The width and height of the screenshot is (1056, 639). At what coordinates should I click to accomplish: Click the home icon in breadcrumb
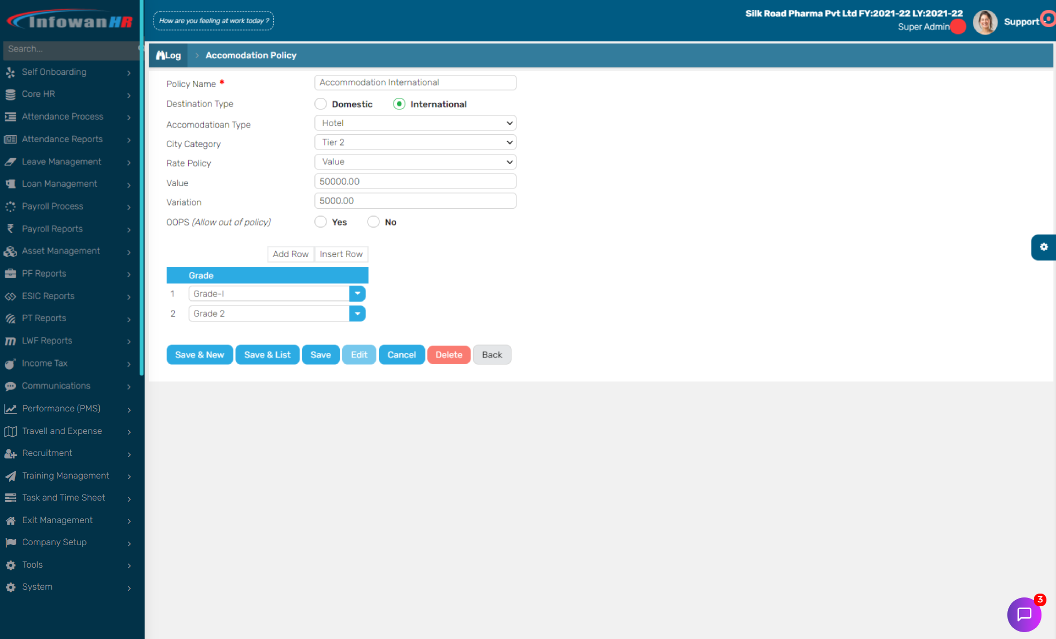(160, 56)
